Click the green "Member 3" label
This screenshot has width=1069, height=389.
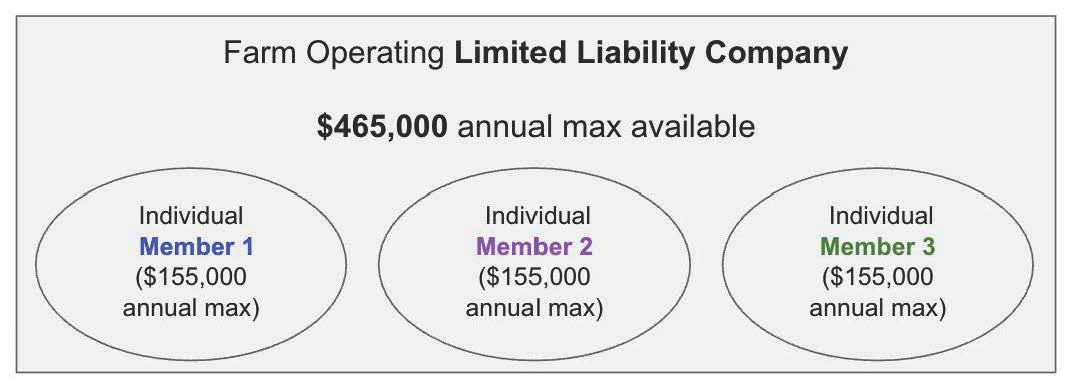coord(877,247)
